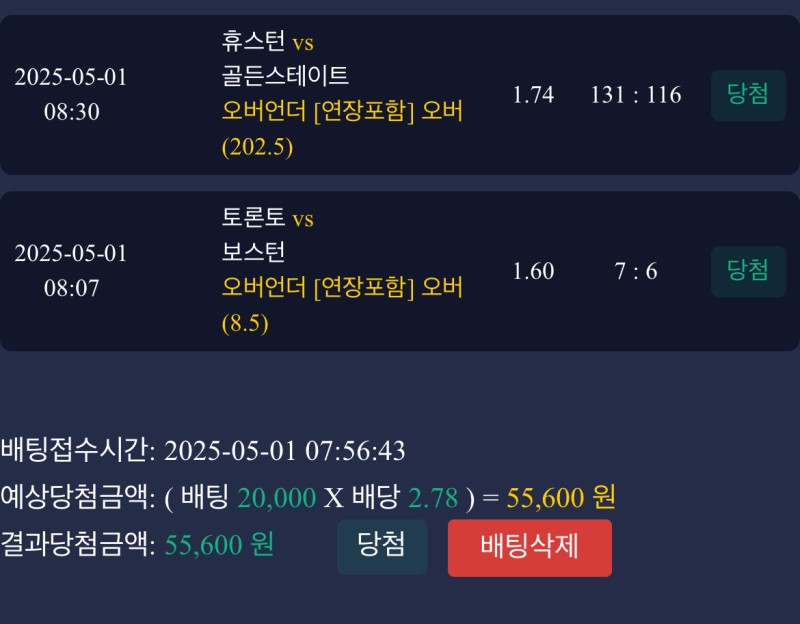
Task: Click the 토론토 team name
Action: (254, 218)
